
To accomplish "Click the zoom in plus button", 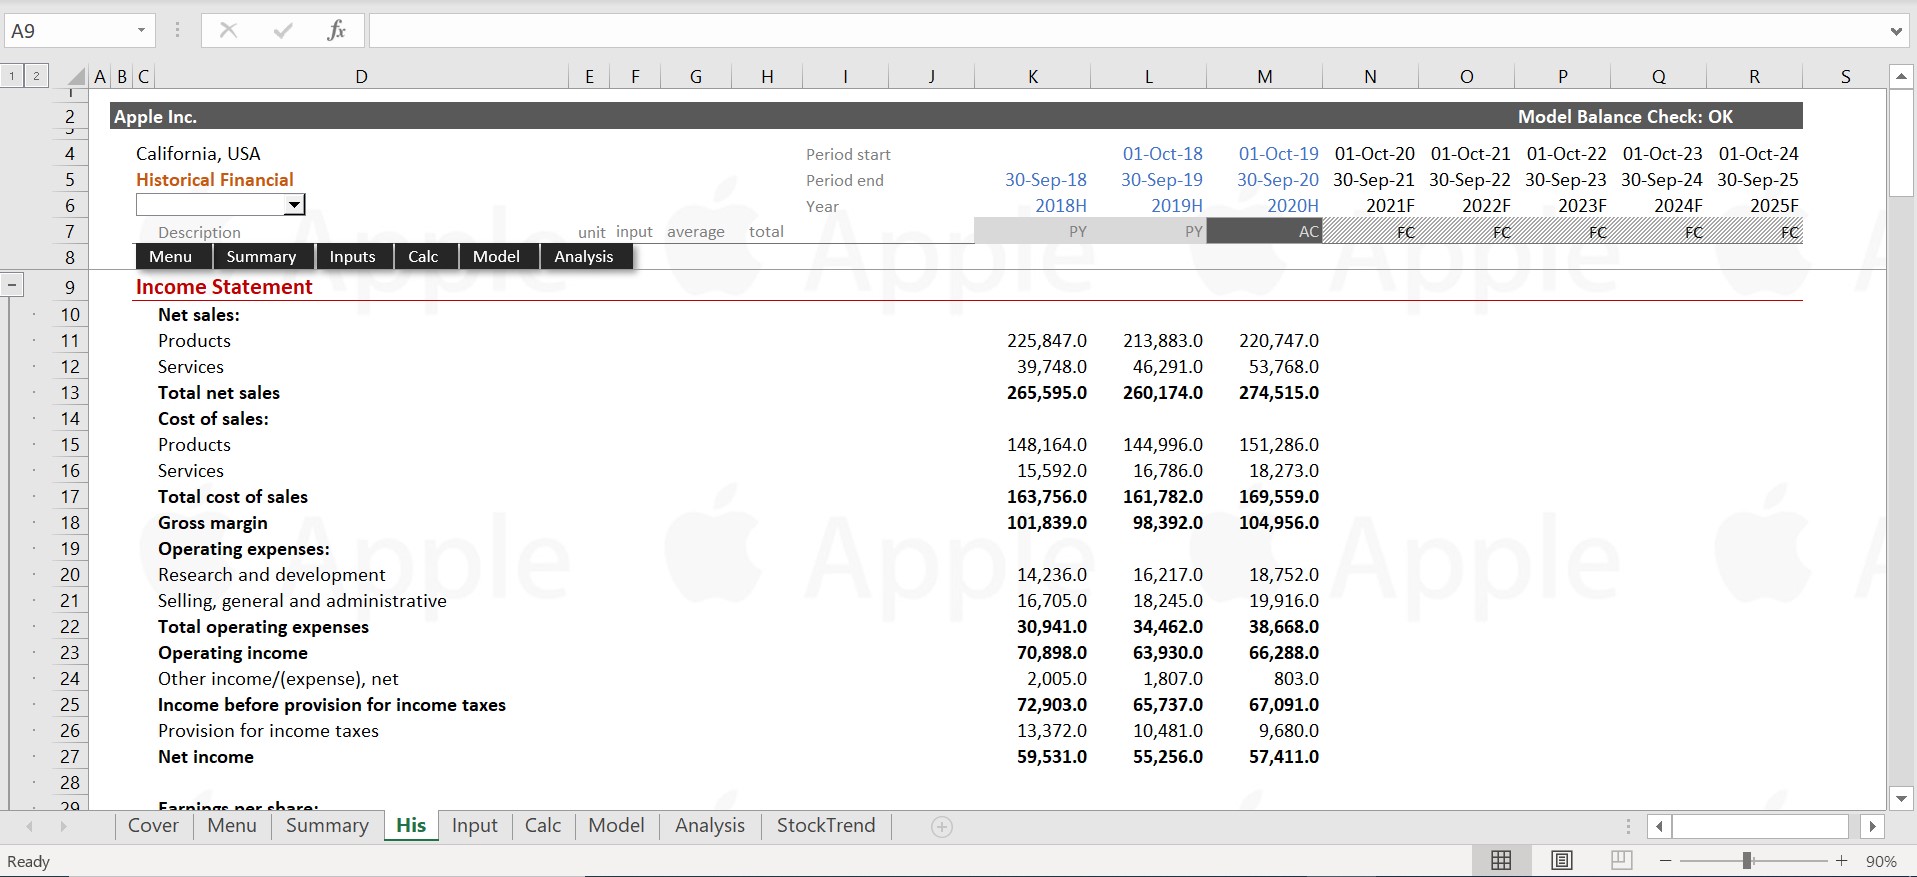I will pyautogui.click(x=1841, y=861).
